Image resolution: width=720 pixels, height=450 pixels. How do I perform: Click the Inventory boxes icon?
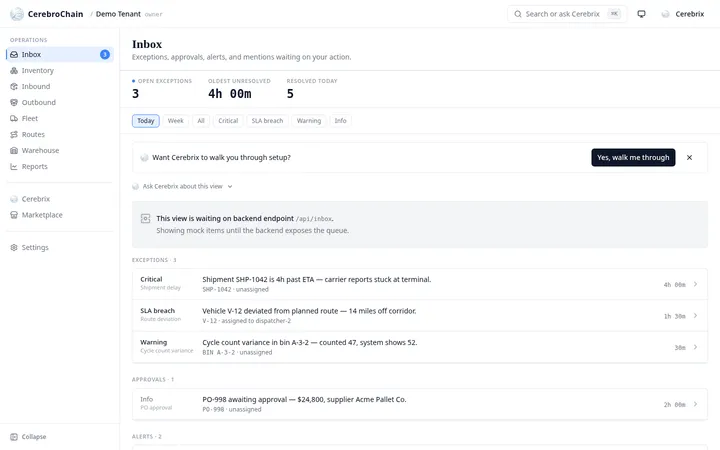tap(14, 70)
